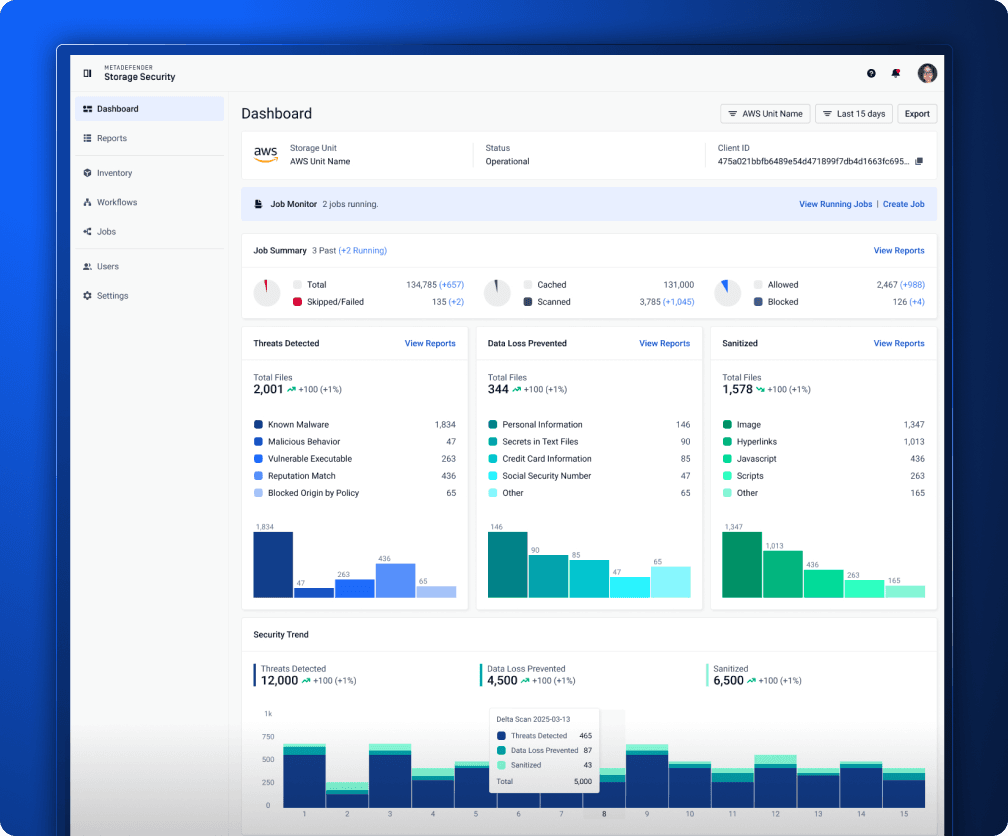Click the day 15 bar in Security Trend
This screenshot has width=1008, height=836.
click(904, 788)
